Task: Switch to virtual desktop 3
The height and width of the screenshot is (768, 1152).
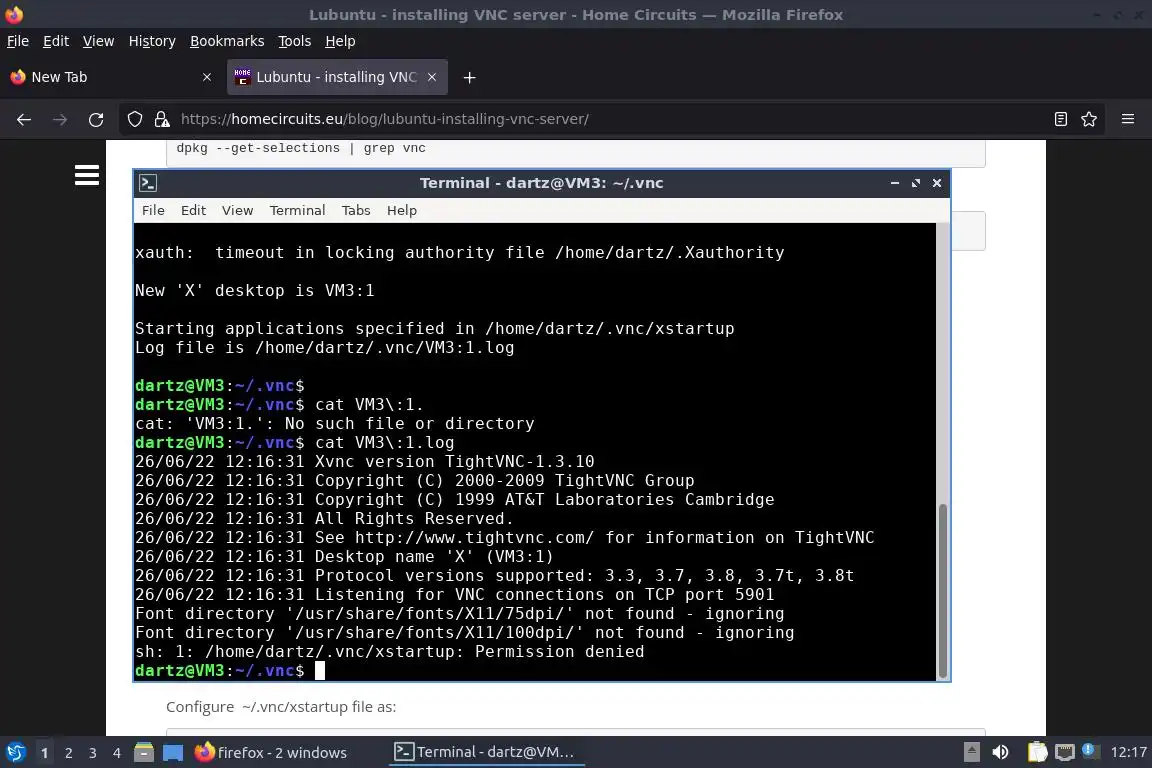Action: pyautogui.click(x=93, y=753)
